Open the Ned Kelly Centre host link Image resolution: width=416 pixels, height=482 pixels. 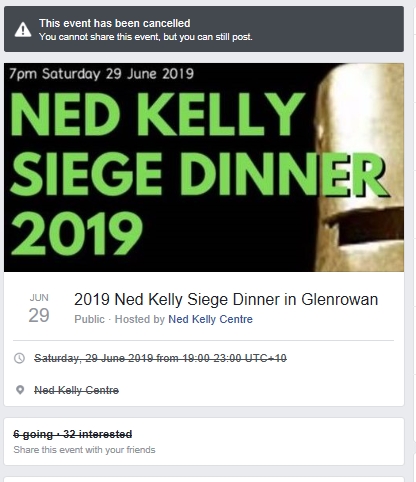pos(210,319)
